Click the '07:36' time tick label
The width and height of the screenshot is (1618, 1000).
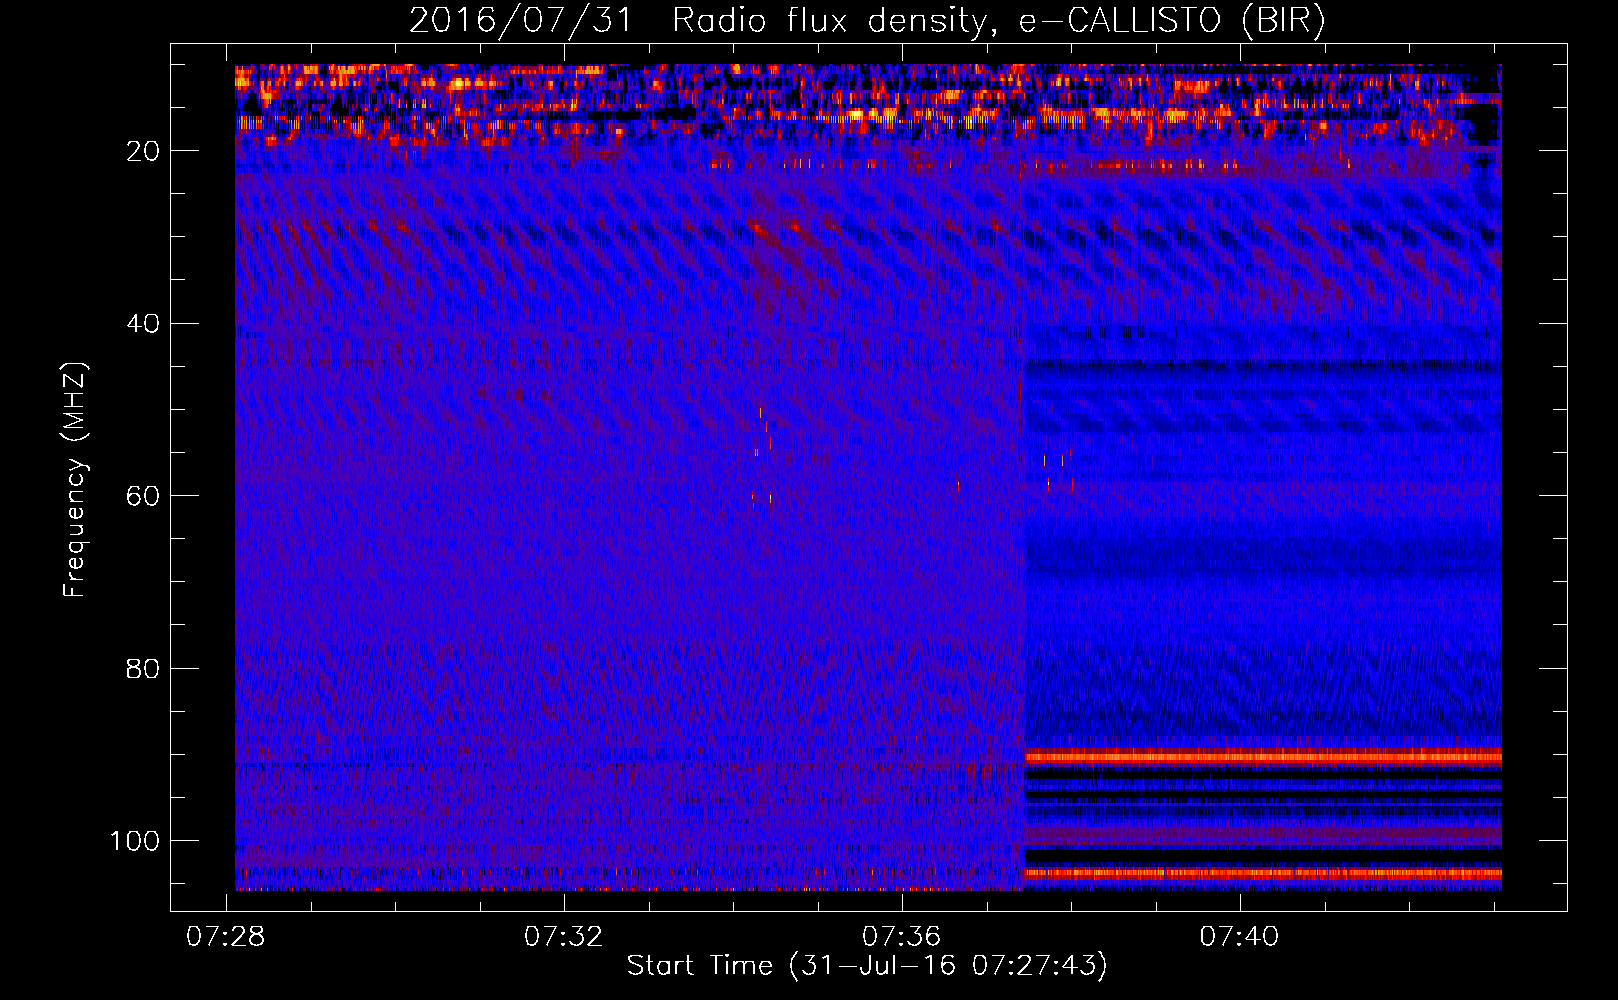(902, 937)
